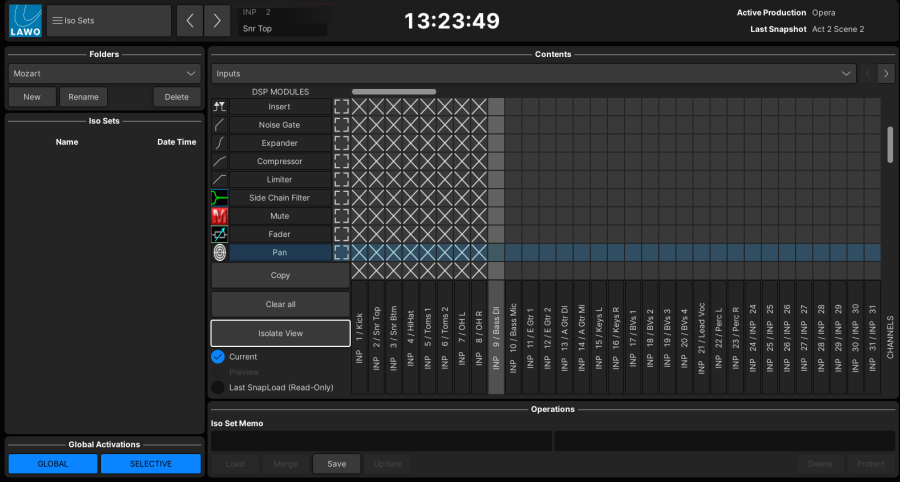Click the Compressor curve icon

(x=219, y=161)
